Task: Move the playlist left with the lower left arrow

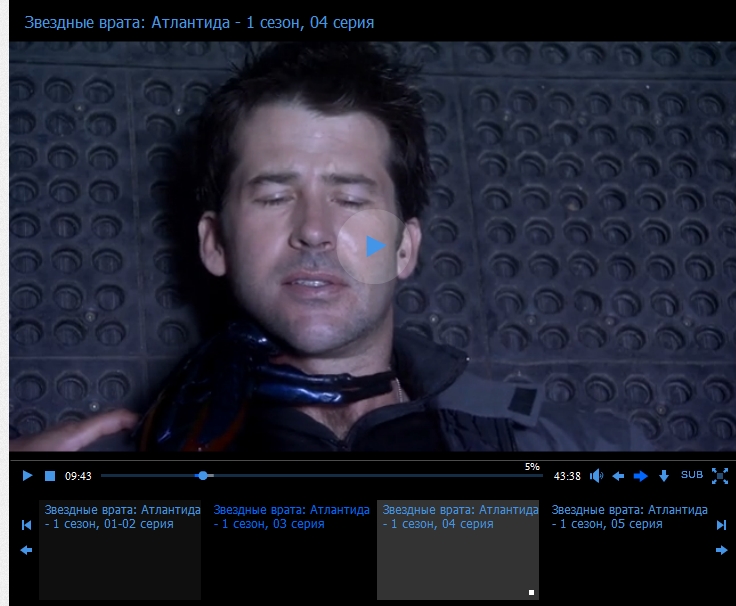Action: pyautogui.click(x=26, y=550)
